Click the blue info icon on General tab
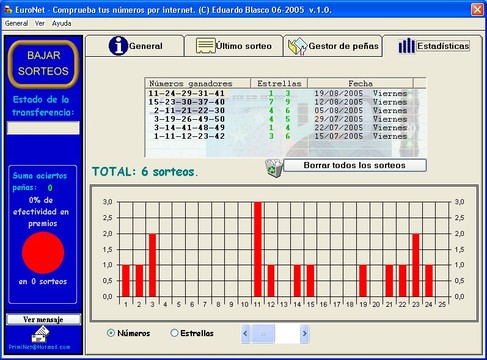The width and height of the screenshot is (487, 360). pyautogui.click(x=118, y=46)
